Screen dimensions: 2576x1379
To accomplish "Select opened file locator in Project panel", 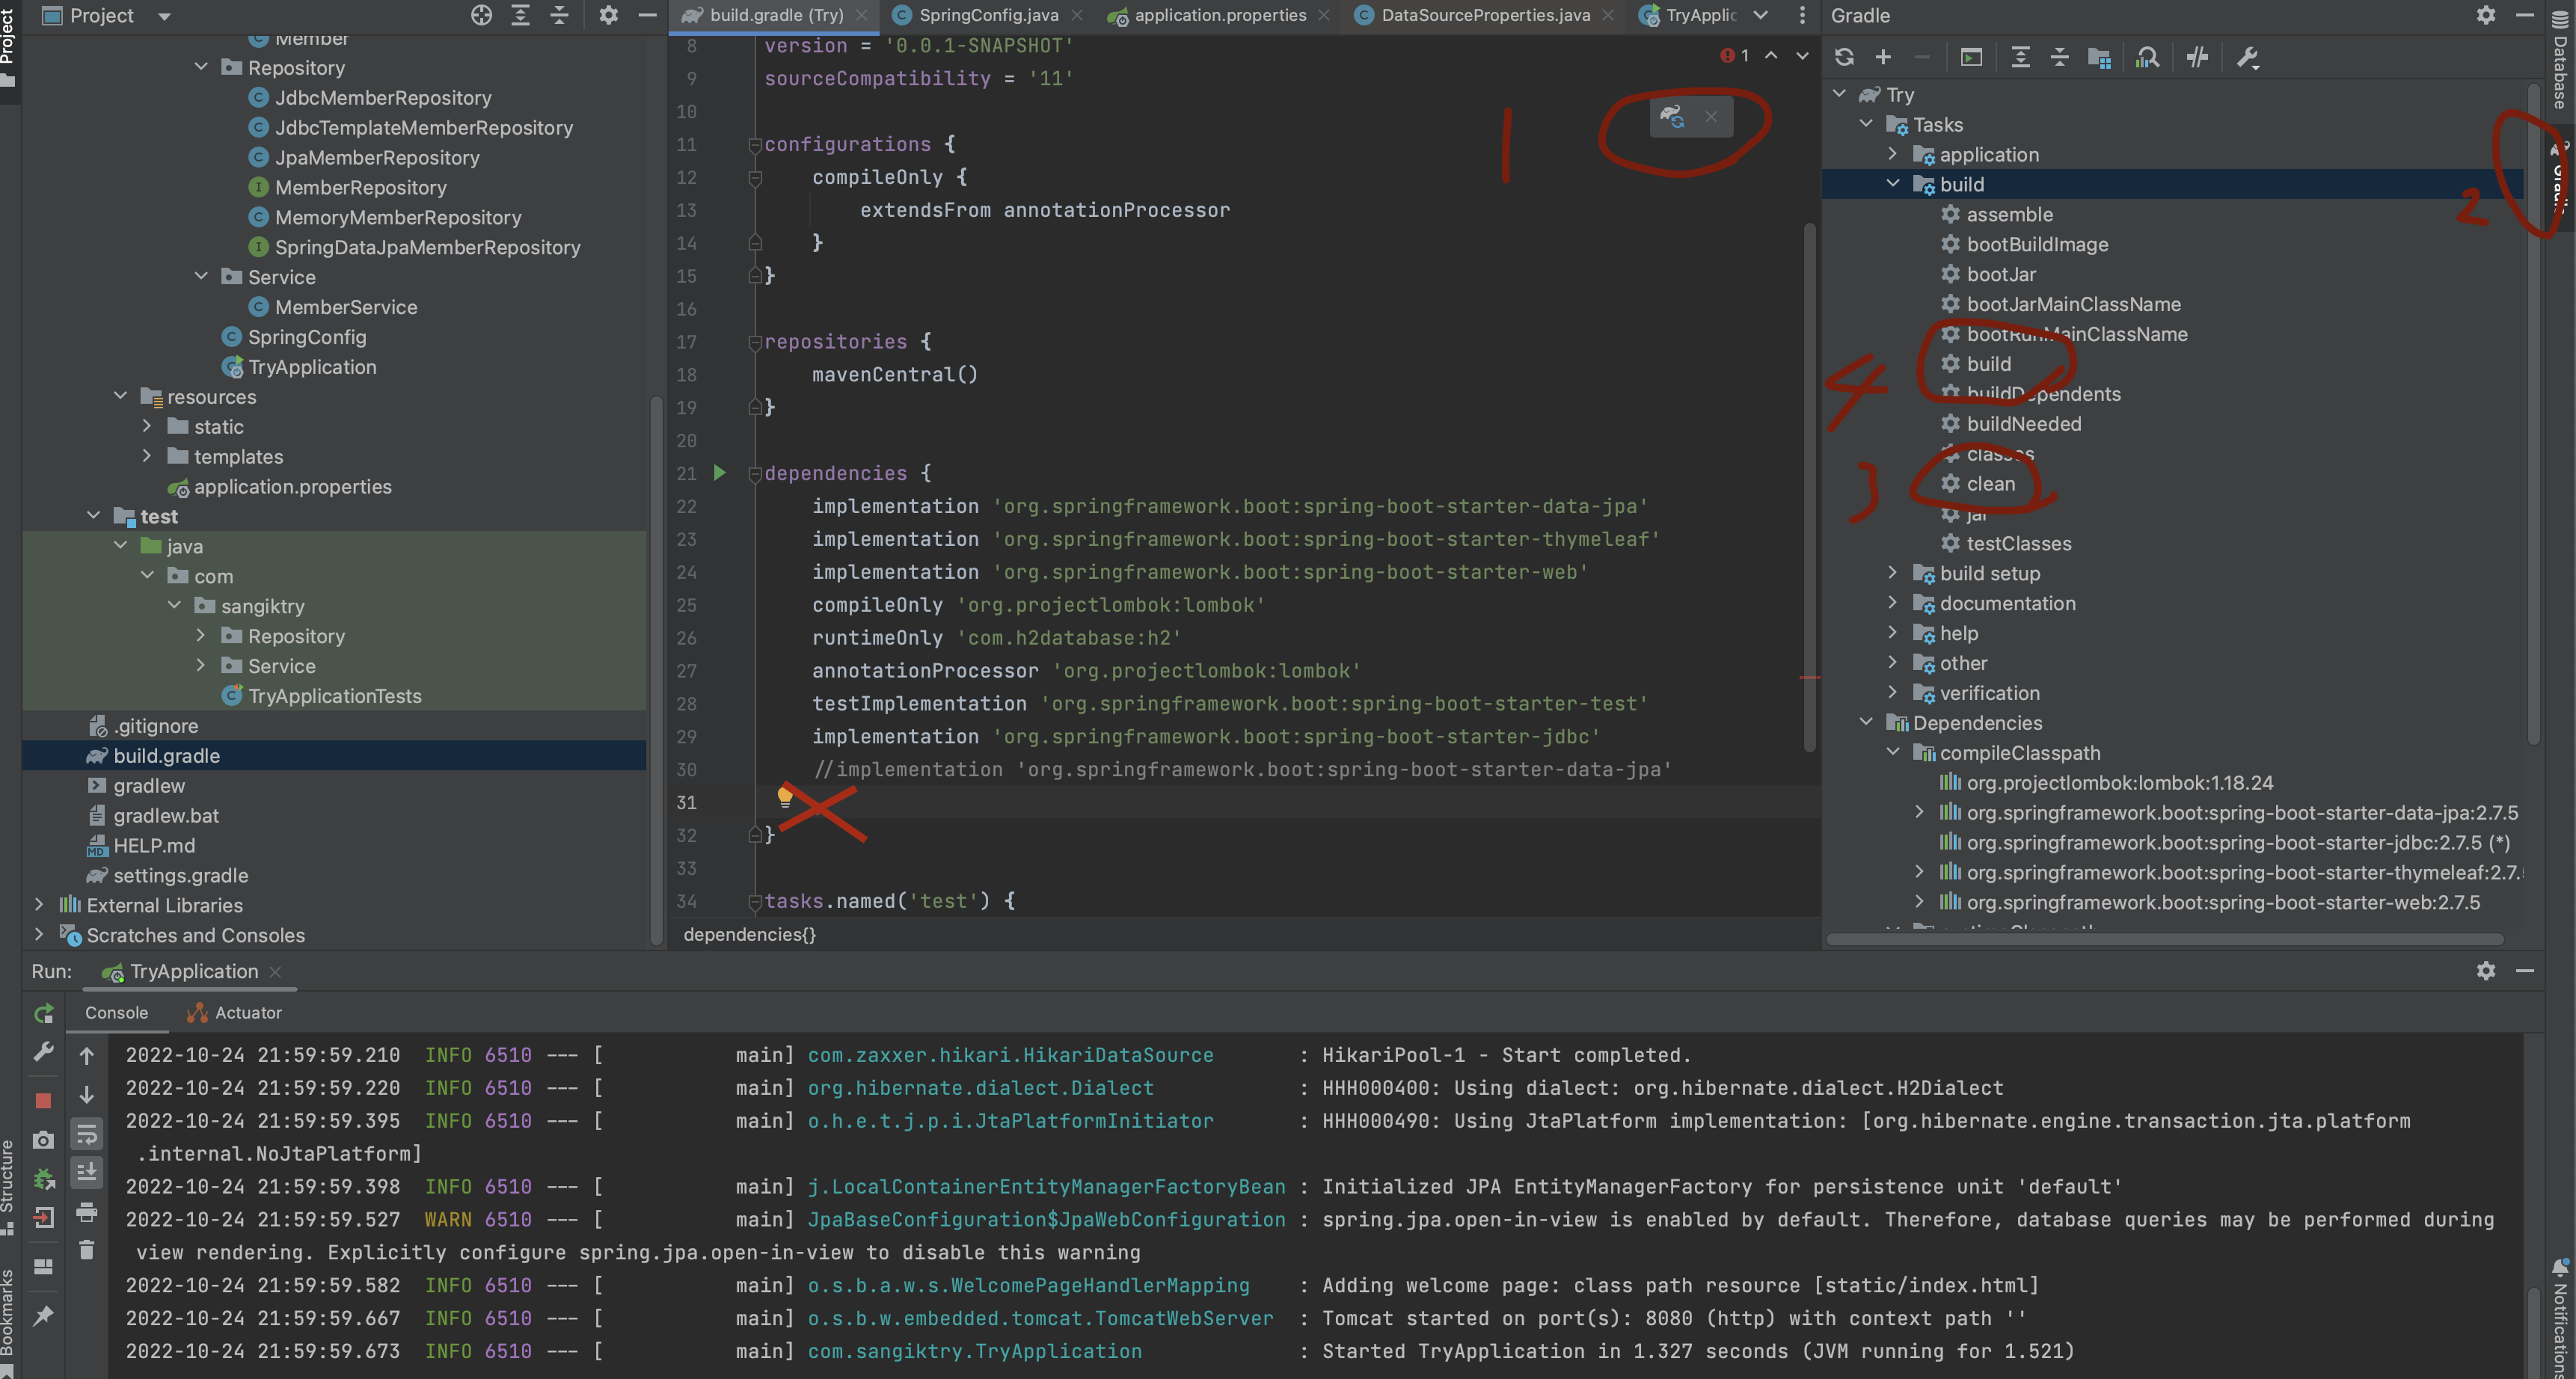I will click(481, 15).
